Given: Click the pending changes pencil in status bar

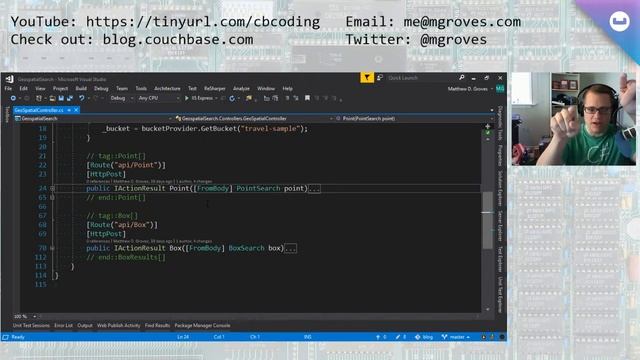Looking at the screenshot, I should point(398,337).
